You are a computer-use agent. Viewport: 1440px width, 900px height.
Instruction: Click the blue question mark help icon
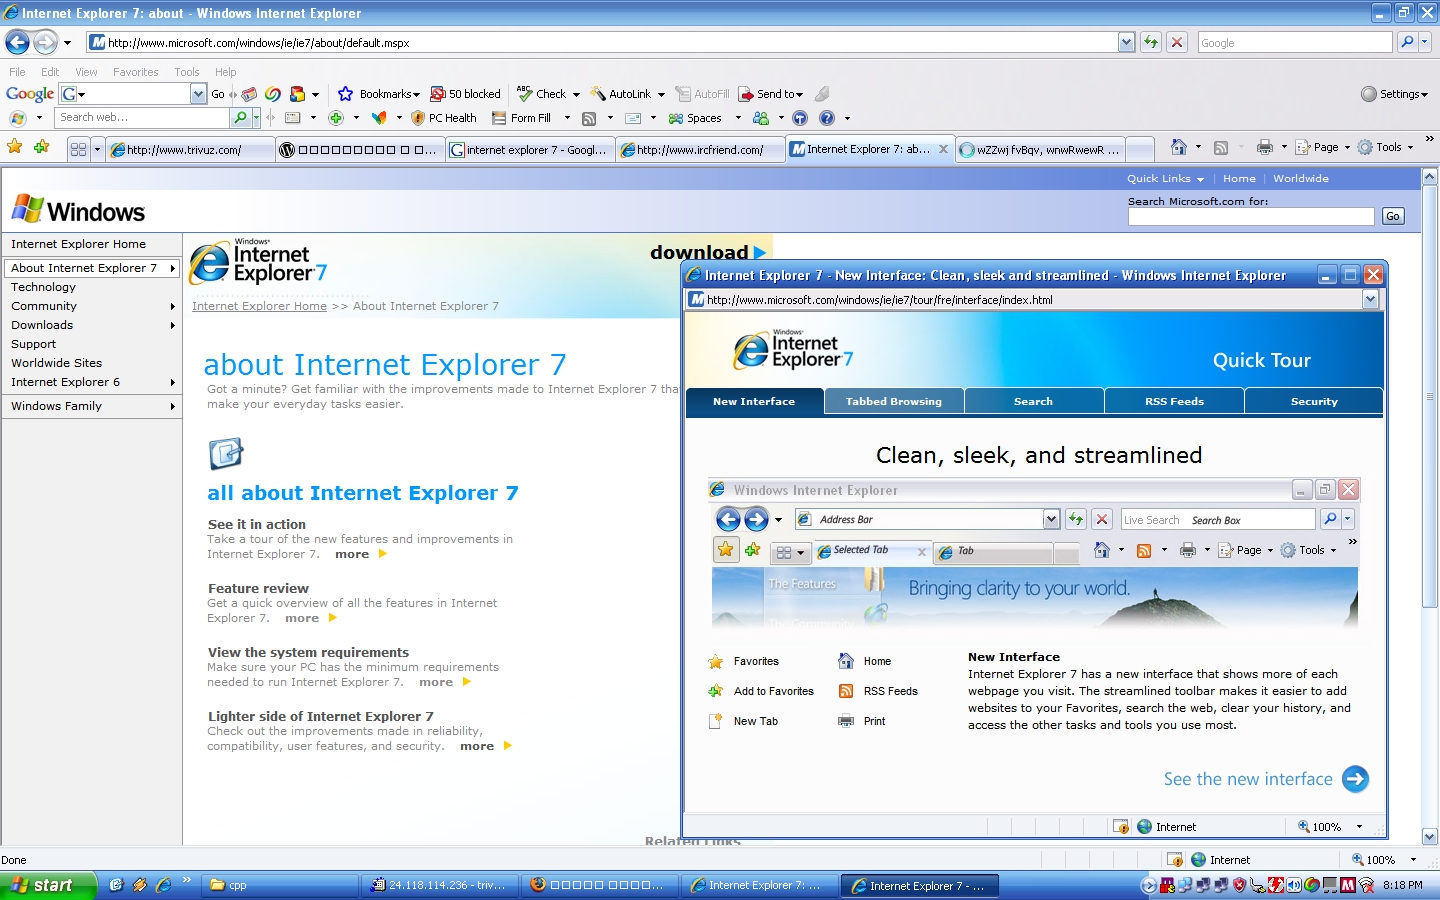[x=826, y=118]
